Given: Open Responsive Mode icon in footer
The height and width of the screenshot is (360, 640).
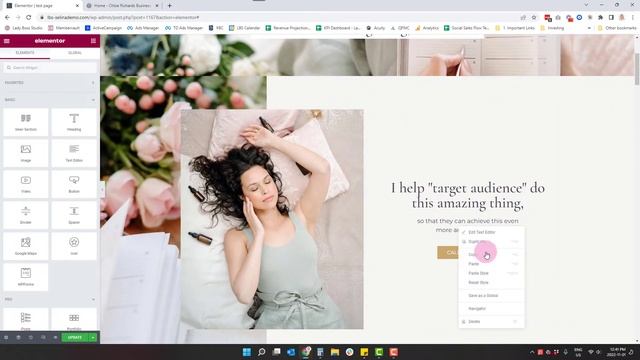Looking at the screenshot, I should 43,338.
